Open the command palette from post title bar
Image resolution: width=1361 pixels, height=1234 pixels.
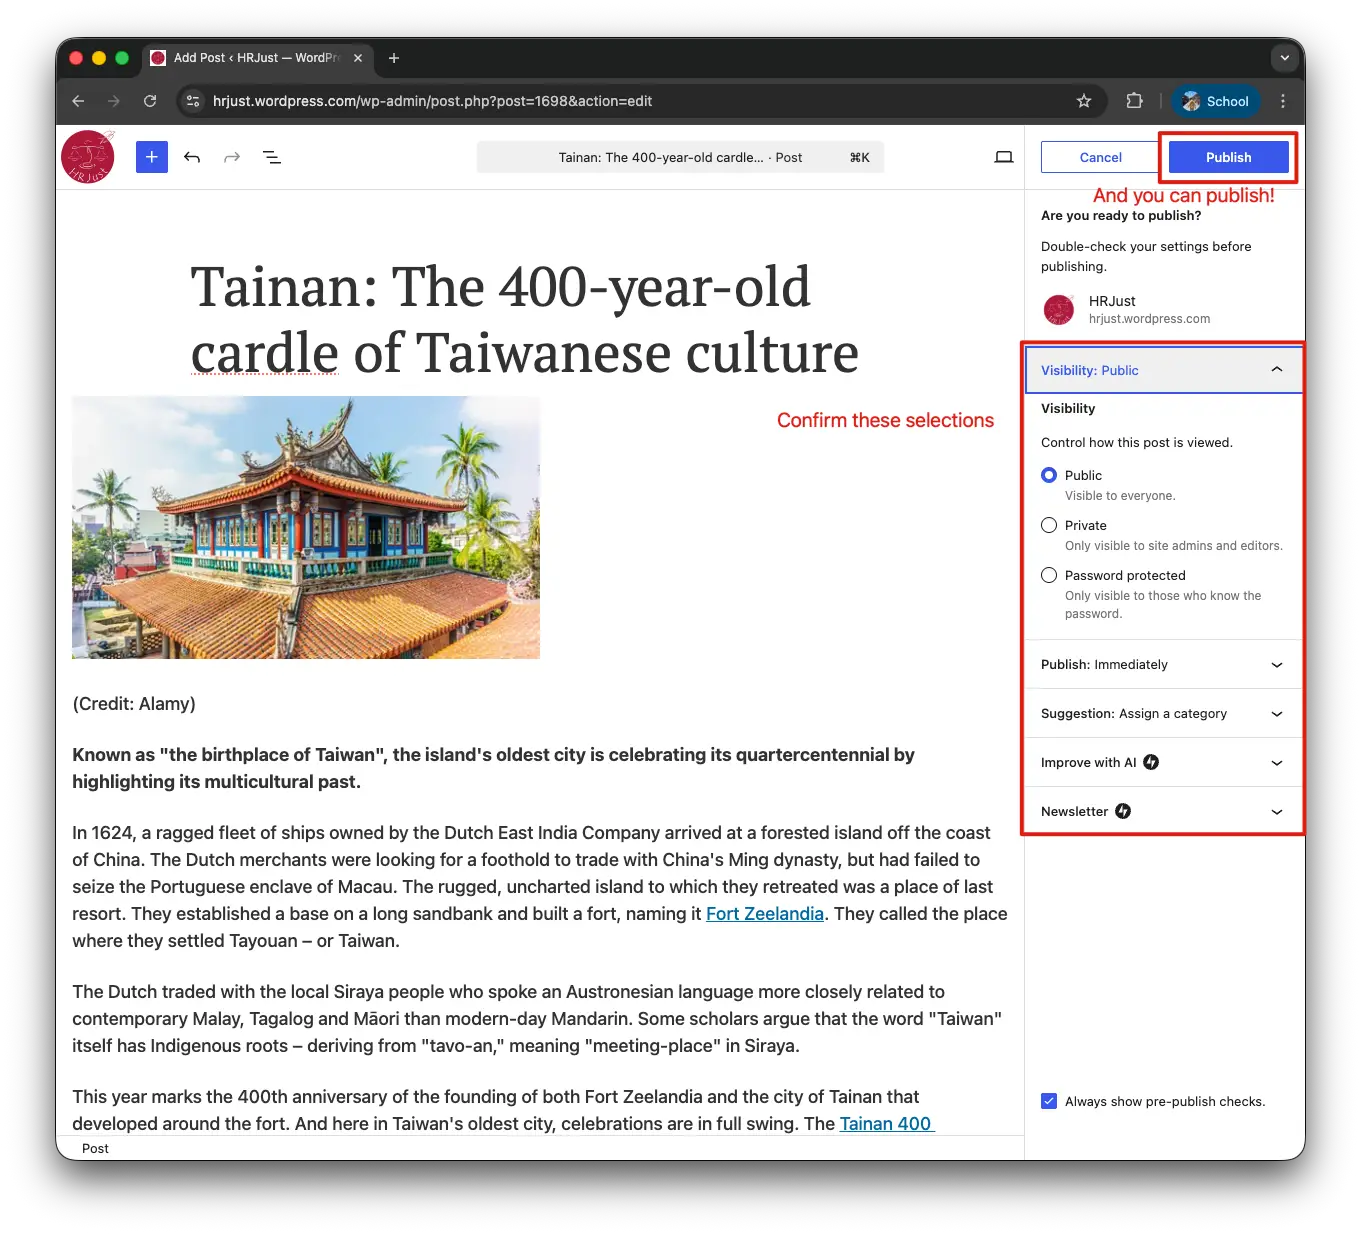(680, 157)
